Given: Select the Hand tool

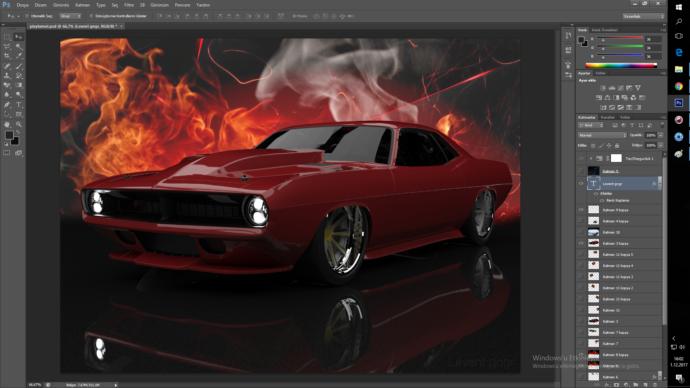Looking at the screenshot, I should pyautogui.click(x=7, y=124).
